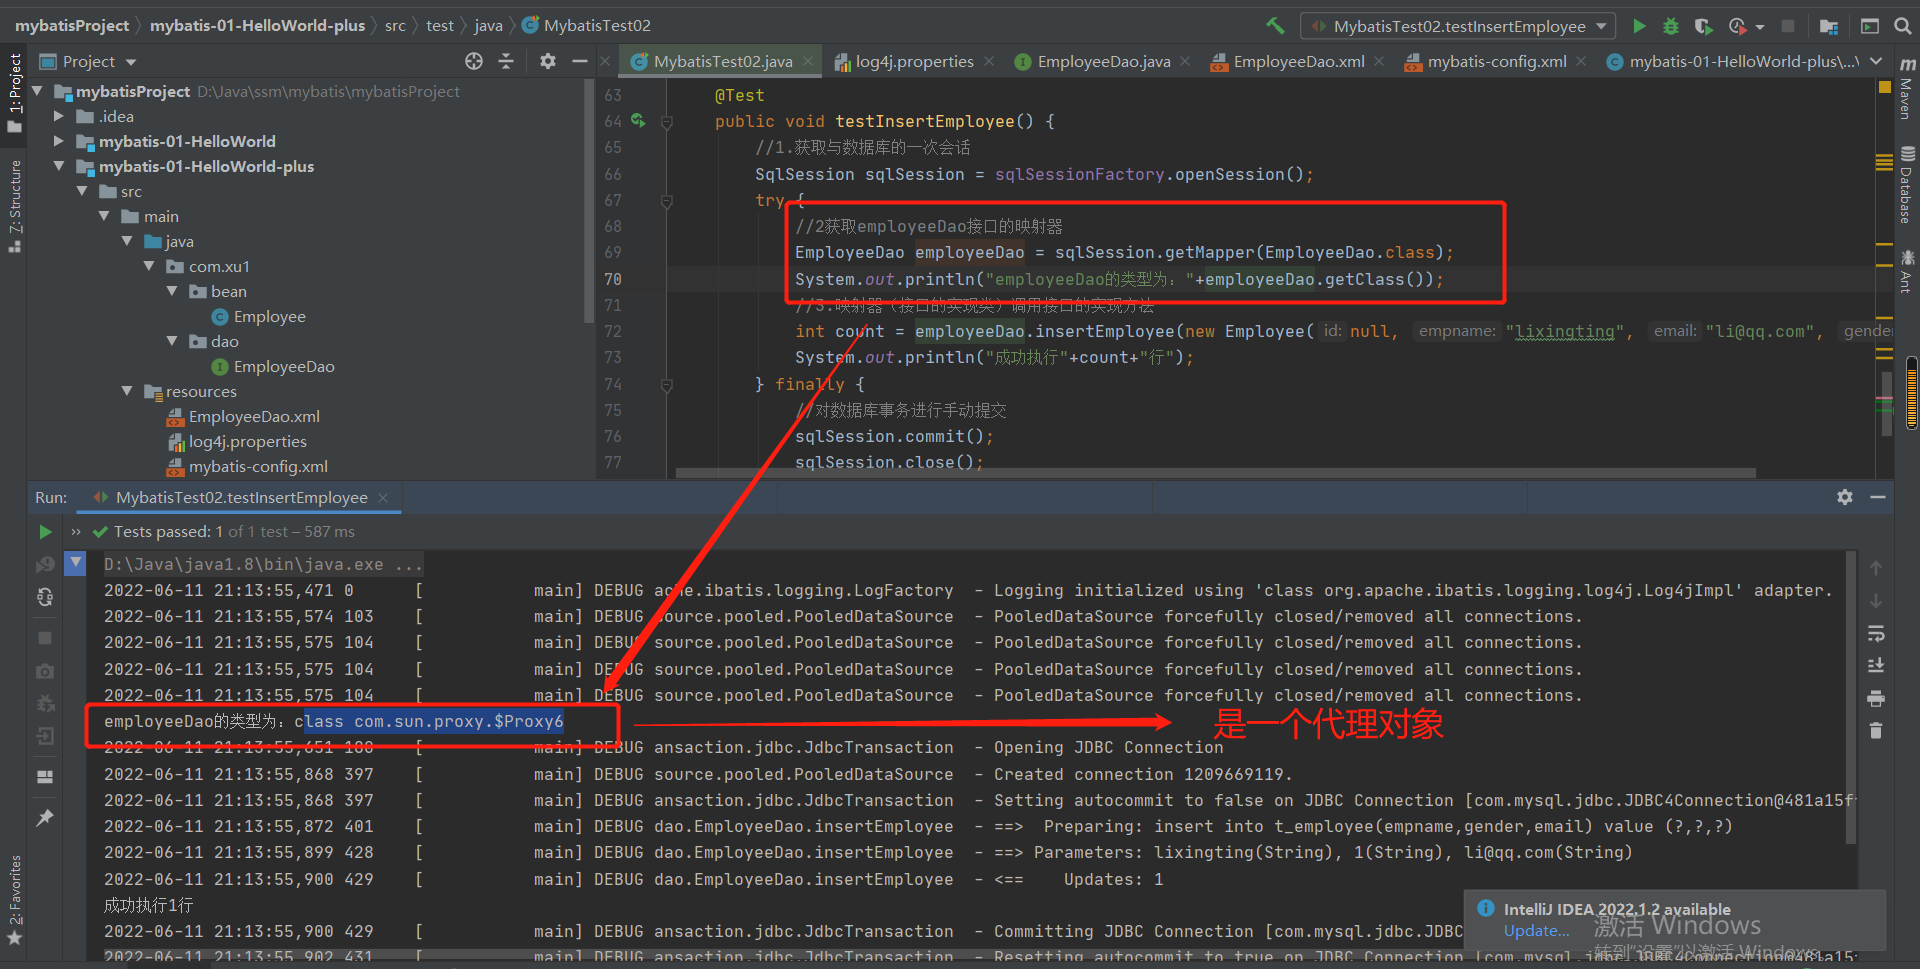Open Search Everywhere magnifier icon
The image size is (1920, 969).
pos(1902,26)
